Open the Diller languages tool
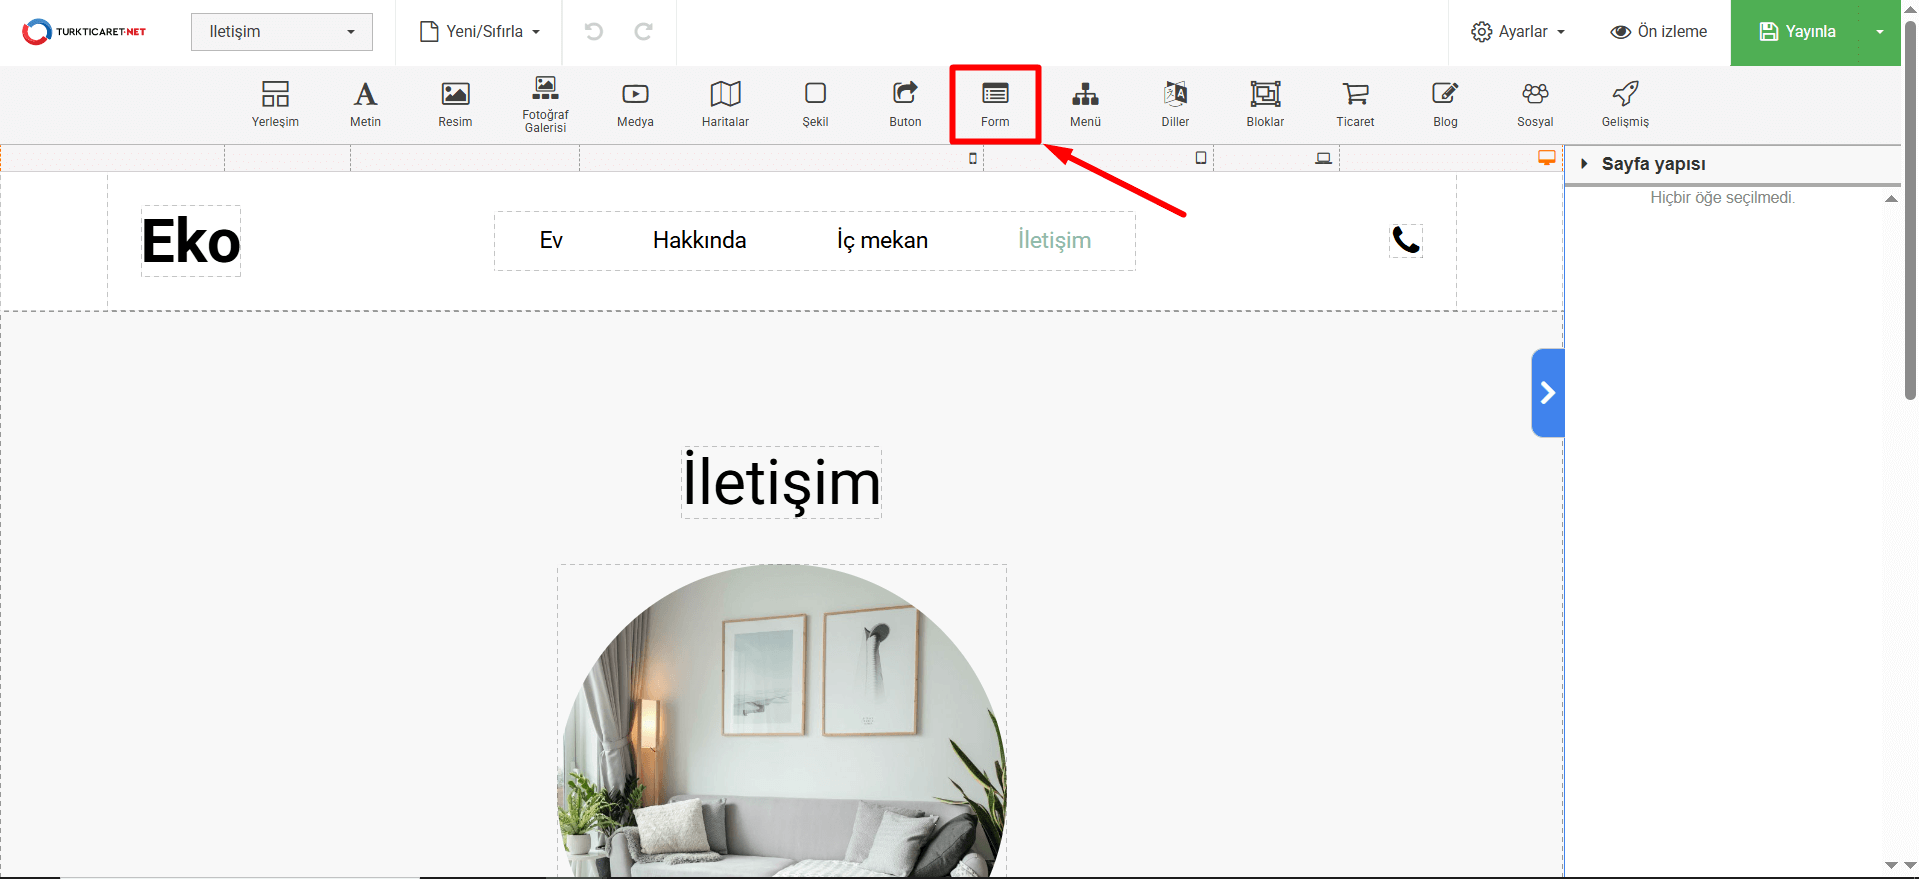Image resolution: width=1919 pixels, height=879 pixels. click(x=1175, y=104)
